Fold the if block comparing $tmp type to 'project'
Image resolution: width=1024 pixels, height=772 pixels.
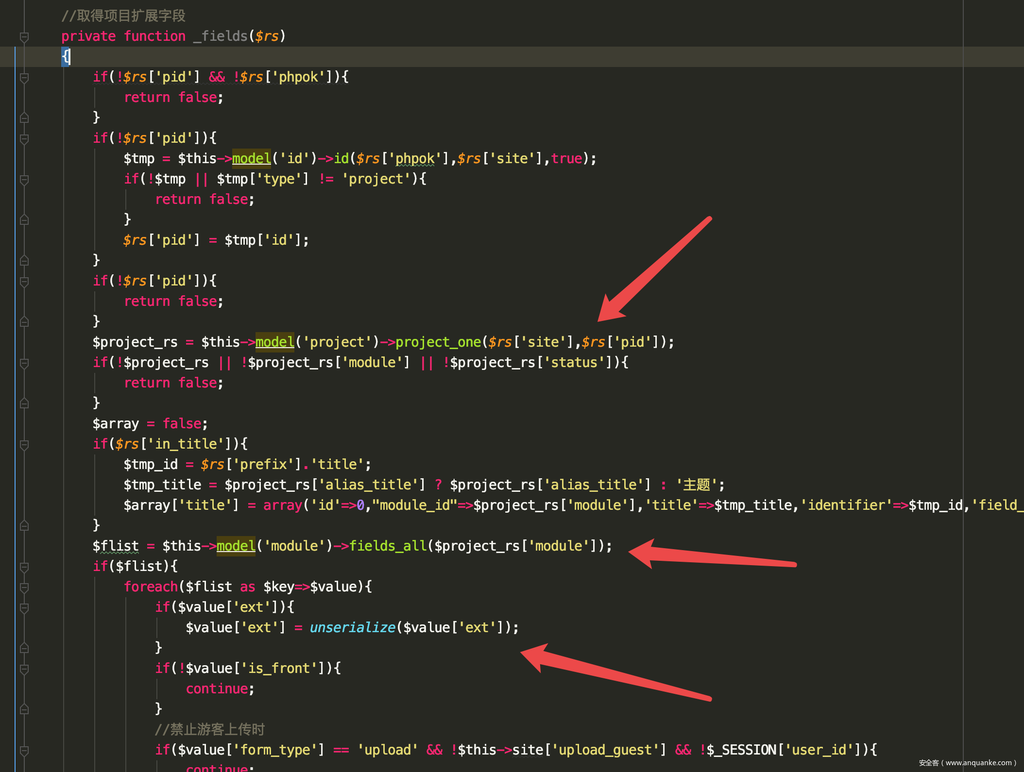click(x=24, y=179)
